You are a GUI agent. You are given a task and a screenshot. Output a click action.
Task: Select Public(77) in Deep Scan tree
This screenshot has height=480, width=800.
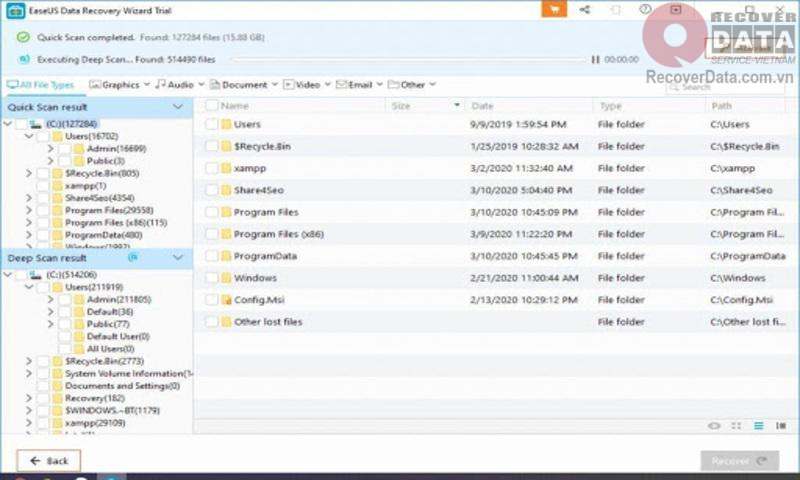coord(108,324)
